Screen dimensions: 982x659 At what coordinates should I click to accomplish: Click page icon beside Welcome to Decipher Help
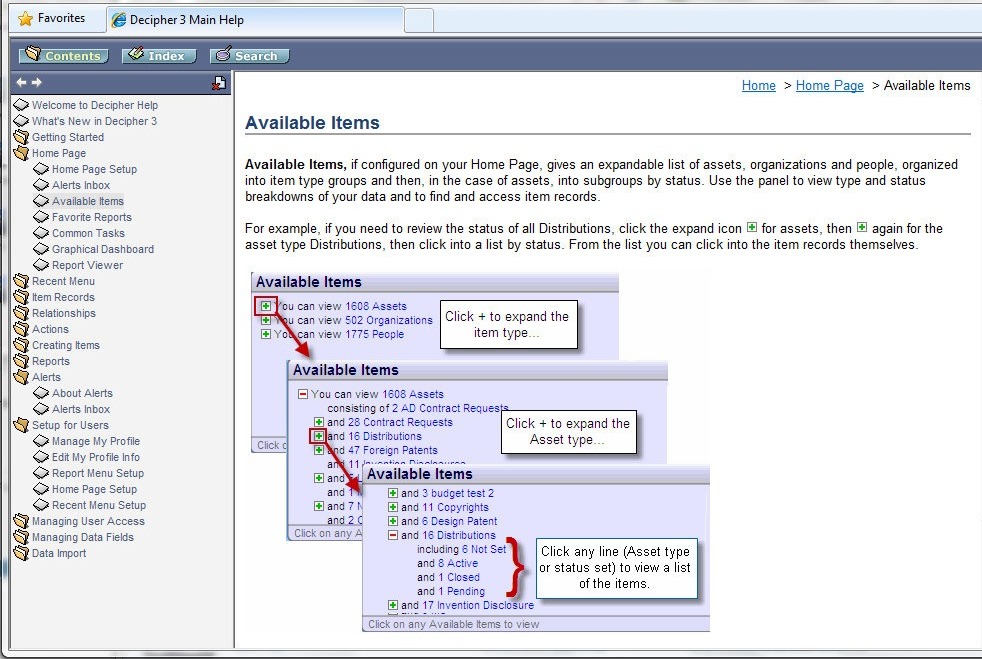21,105
